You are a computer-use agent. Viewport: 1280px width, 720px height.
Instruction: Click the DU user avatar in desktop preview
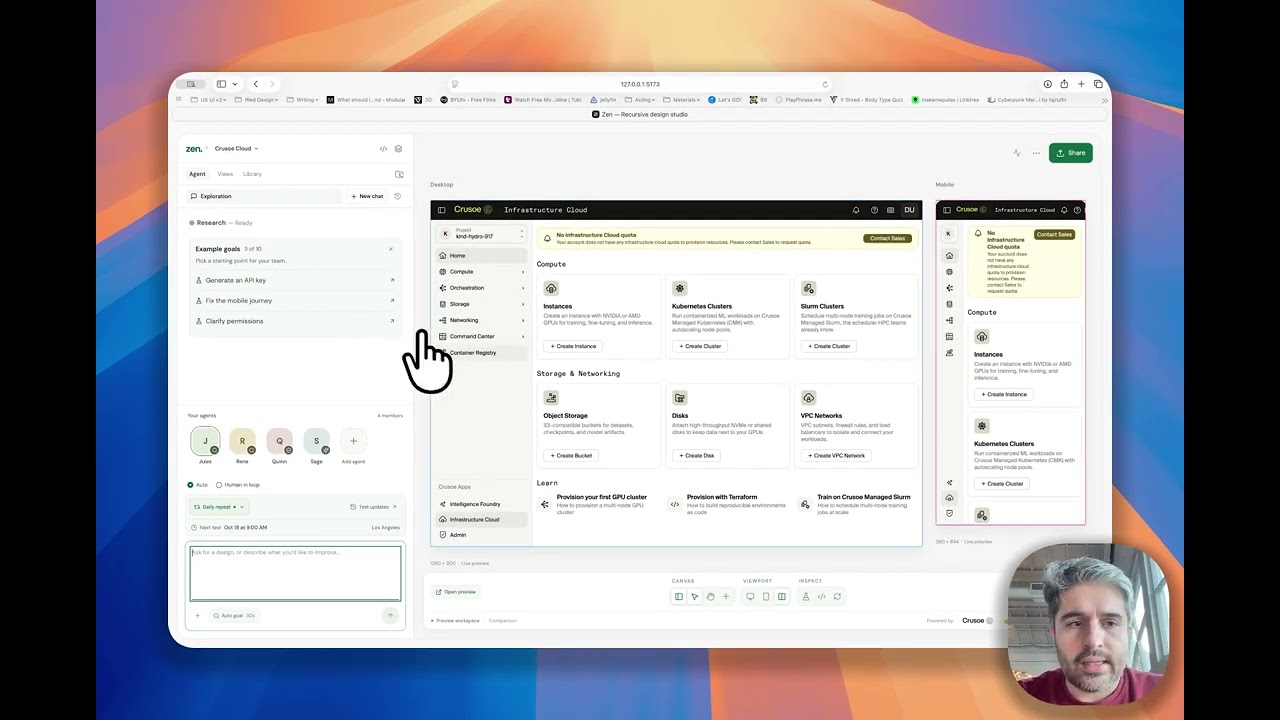[x=909, y=210]
